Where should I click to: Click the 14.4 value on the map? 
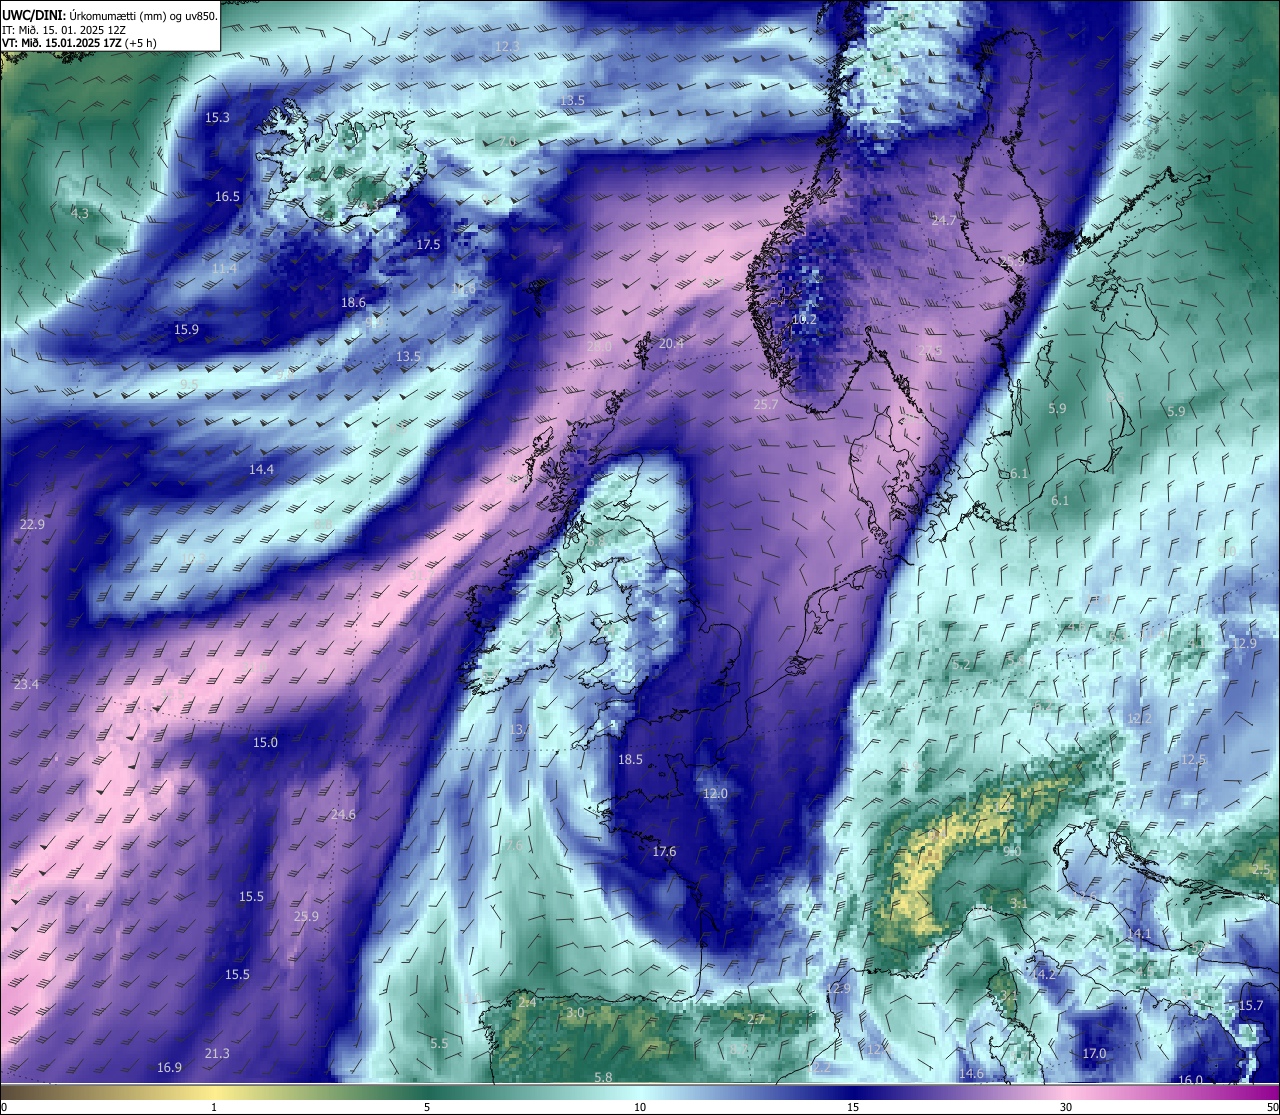261,470
